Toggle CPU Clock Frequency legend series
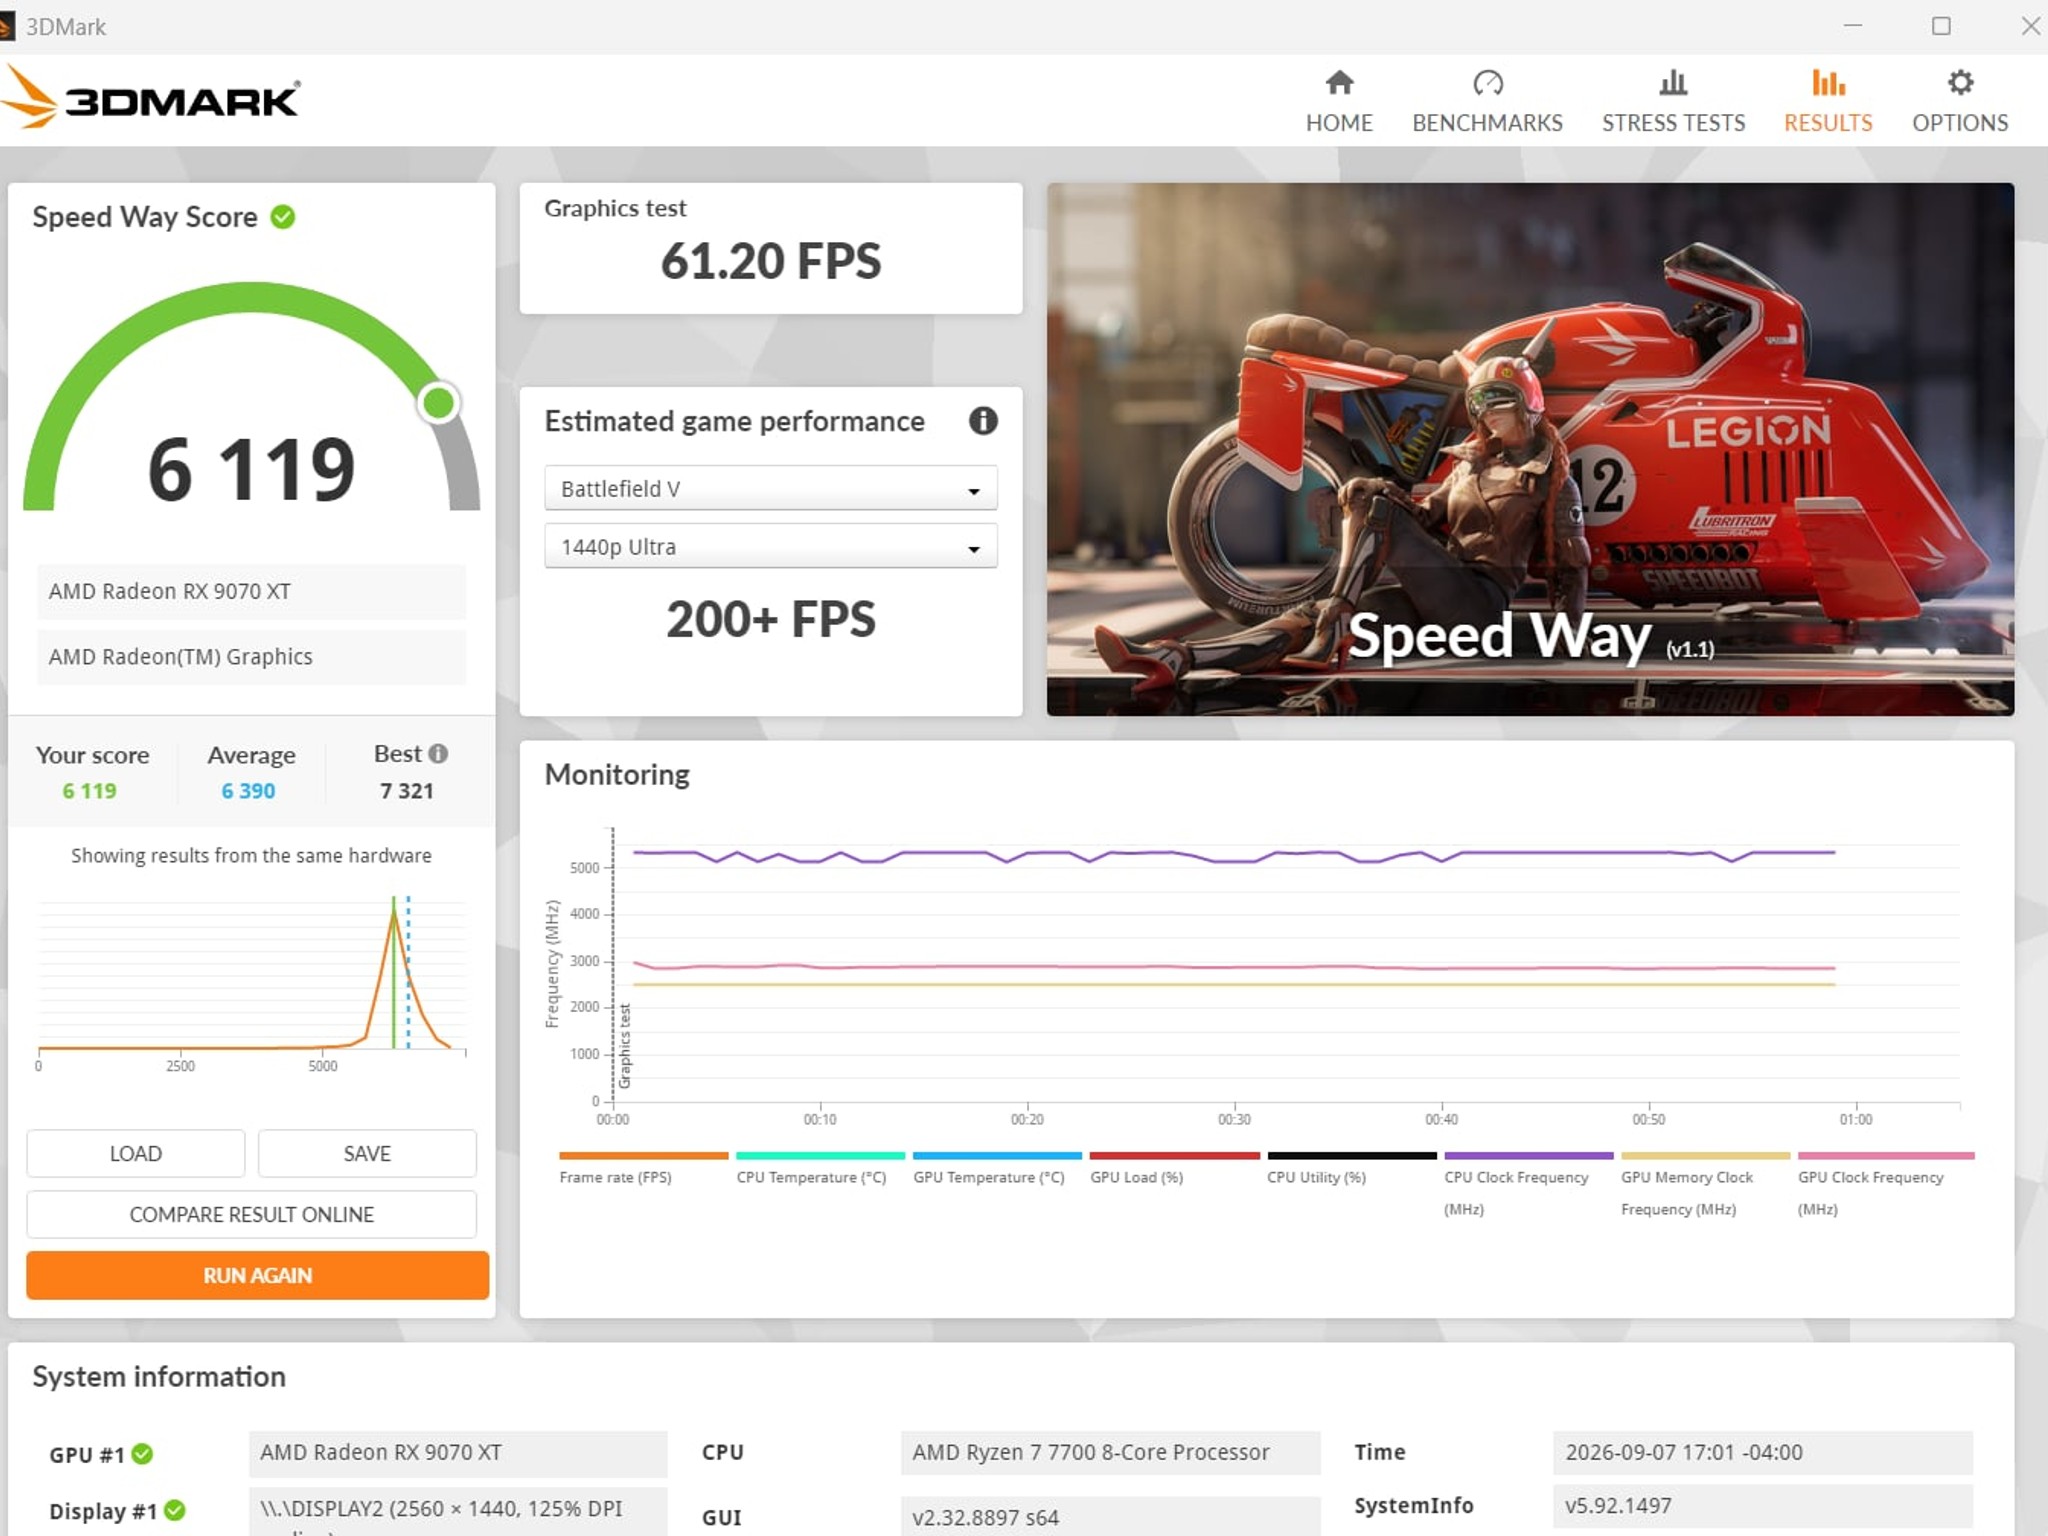The image size is (2048, 1536). pos(1528,1184)
